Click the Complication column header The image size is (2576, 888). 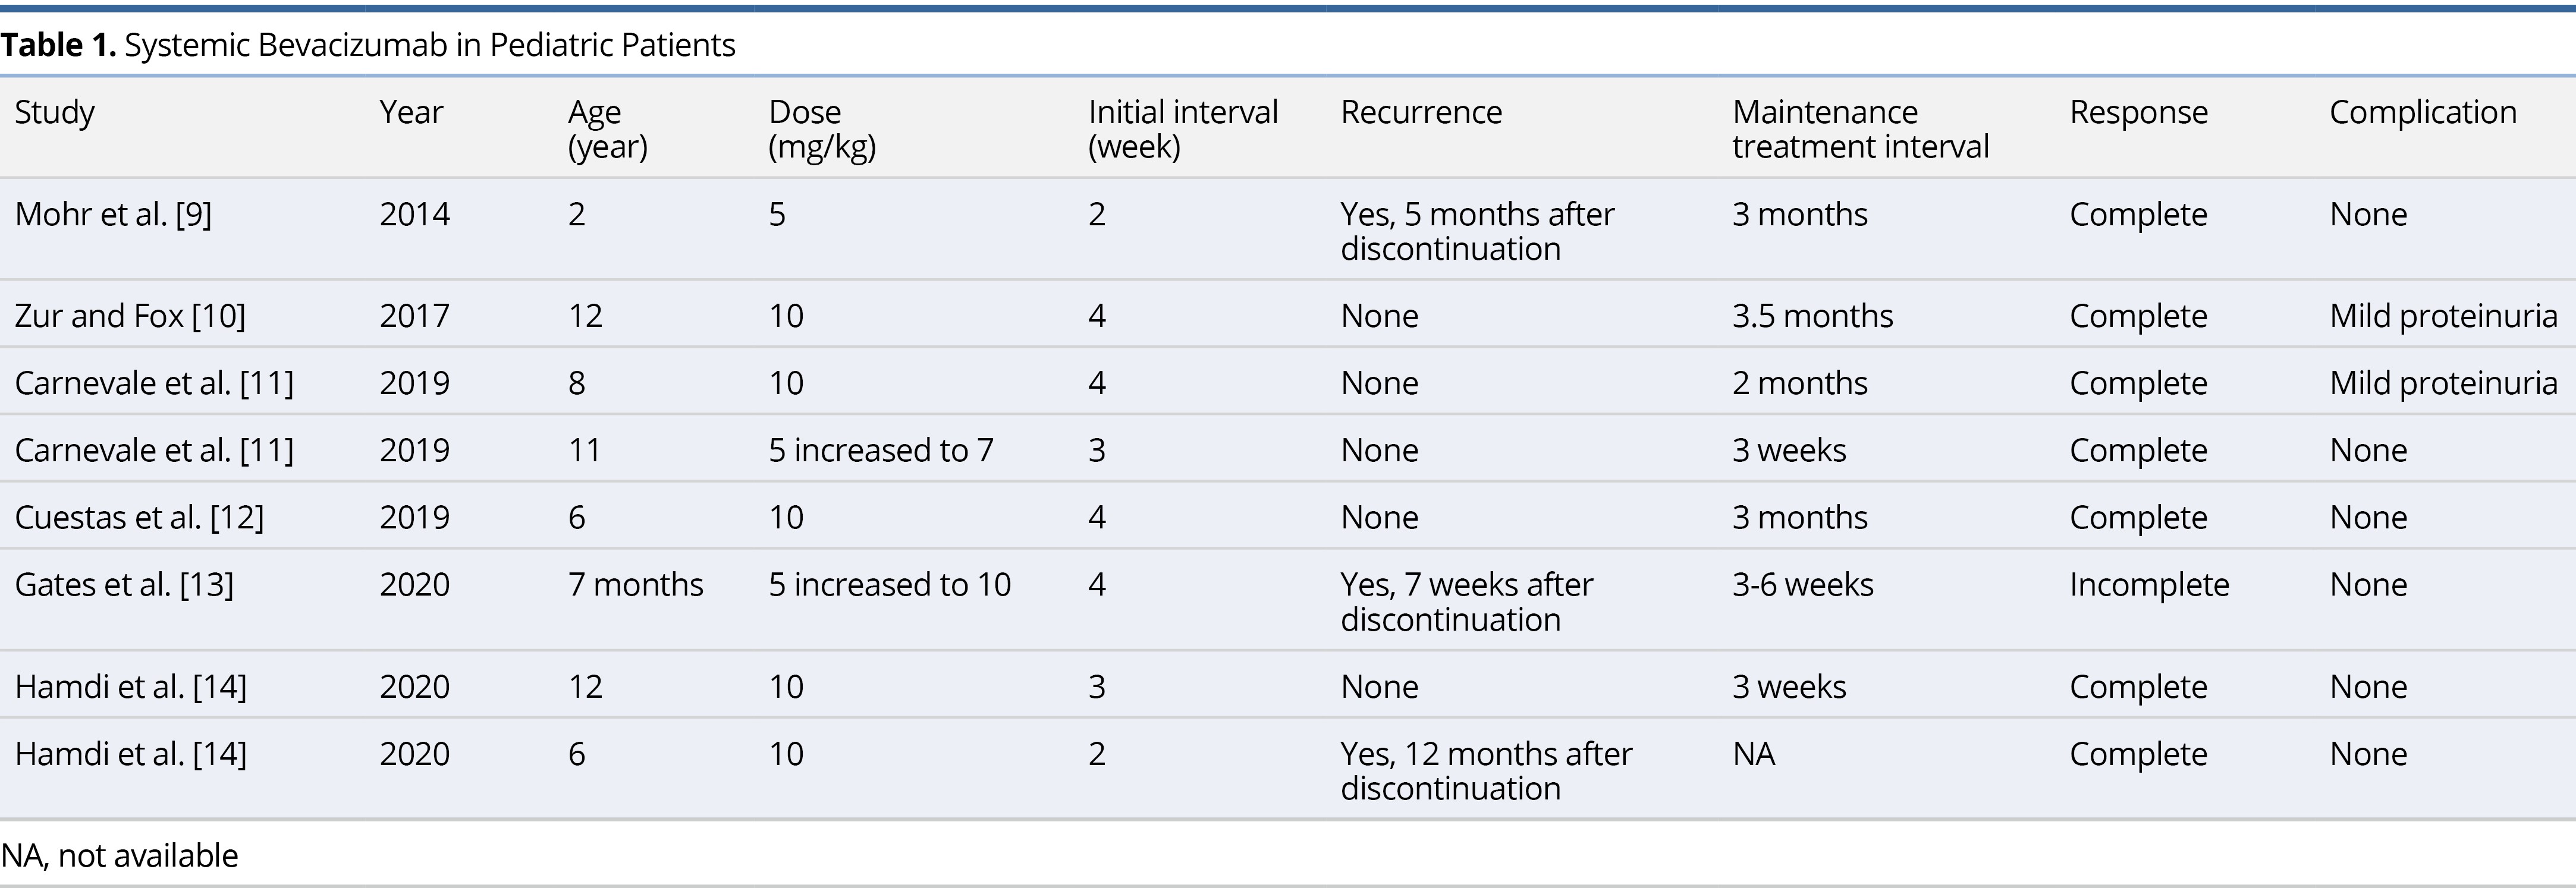[x=2422, y=113]
